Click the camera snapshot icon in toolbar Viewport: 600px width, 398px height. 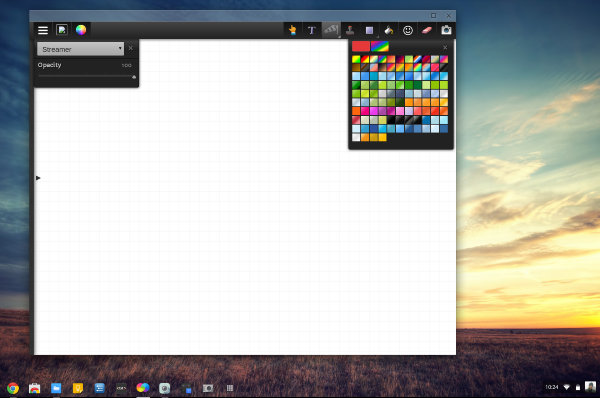446,30
